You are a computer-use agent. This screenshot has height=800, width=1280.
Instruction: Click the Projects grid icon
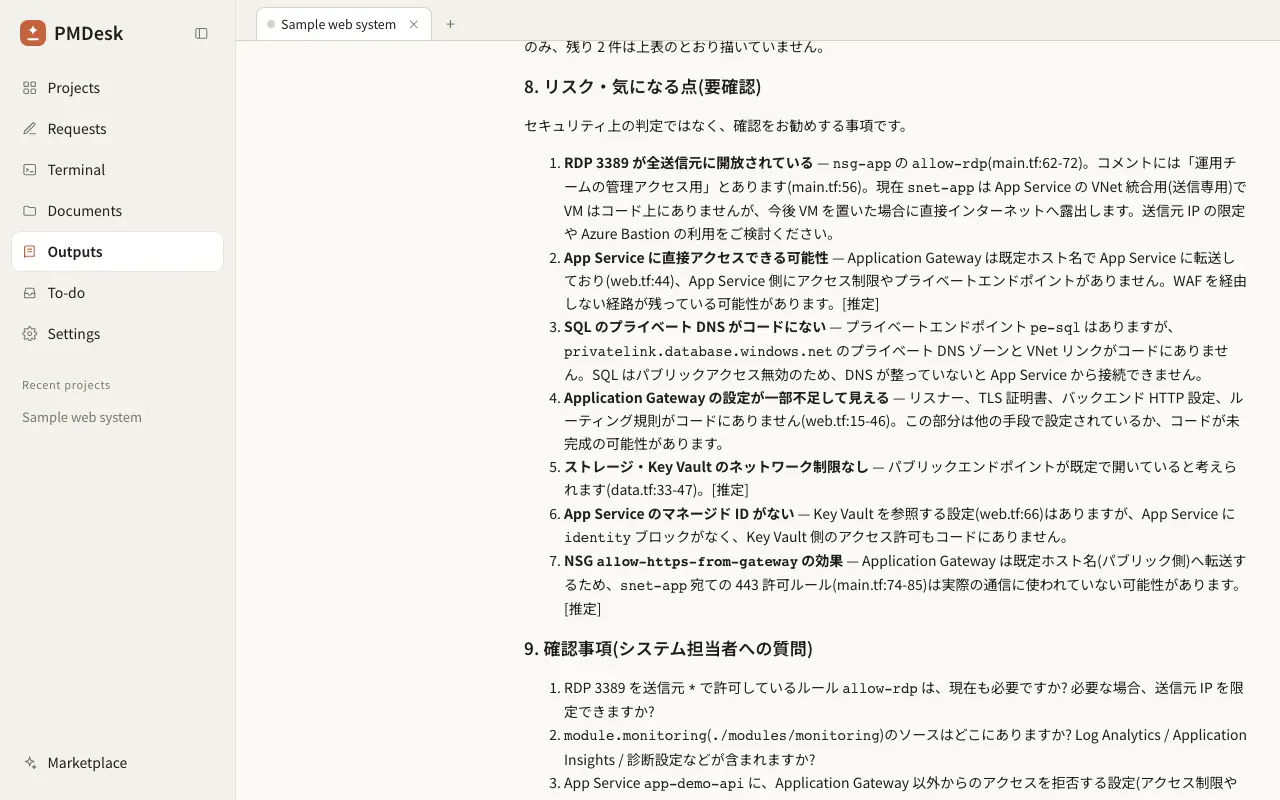click(x=30, y=88)
